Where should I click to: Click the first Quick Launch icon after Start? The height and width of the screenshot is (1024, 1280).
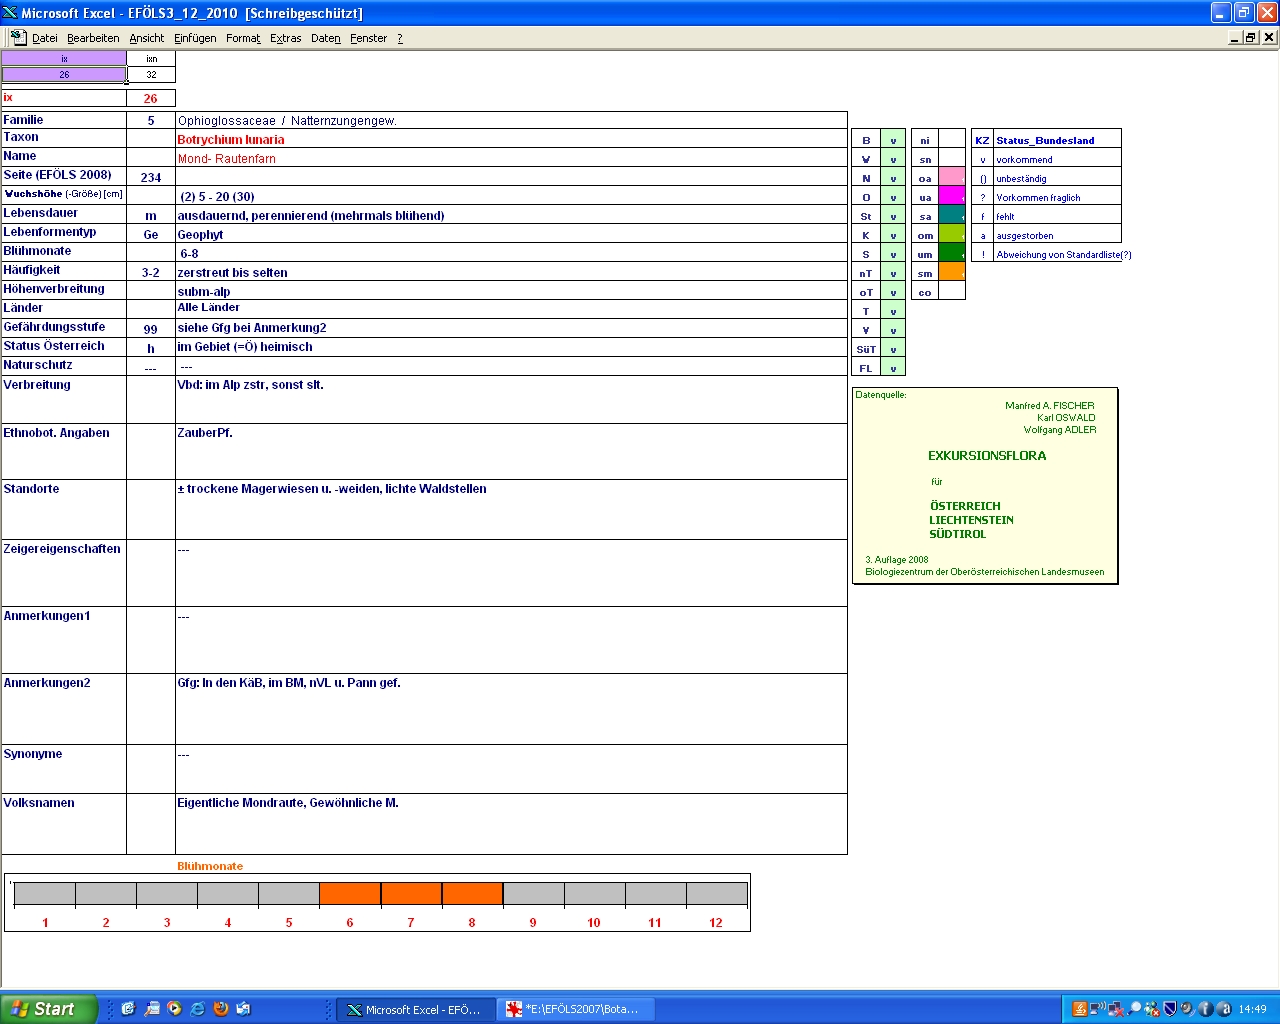tap(128, 1009)
